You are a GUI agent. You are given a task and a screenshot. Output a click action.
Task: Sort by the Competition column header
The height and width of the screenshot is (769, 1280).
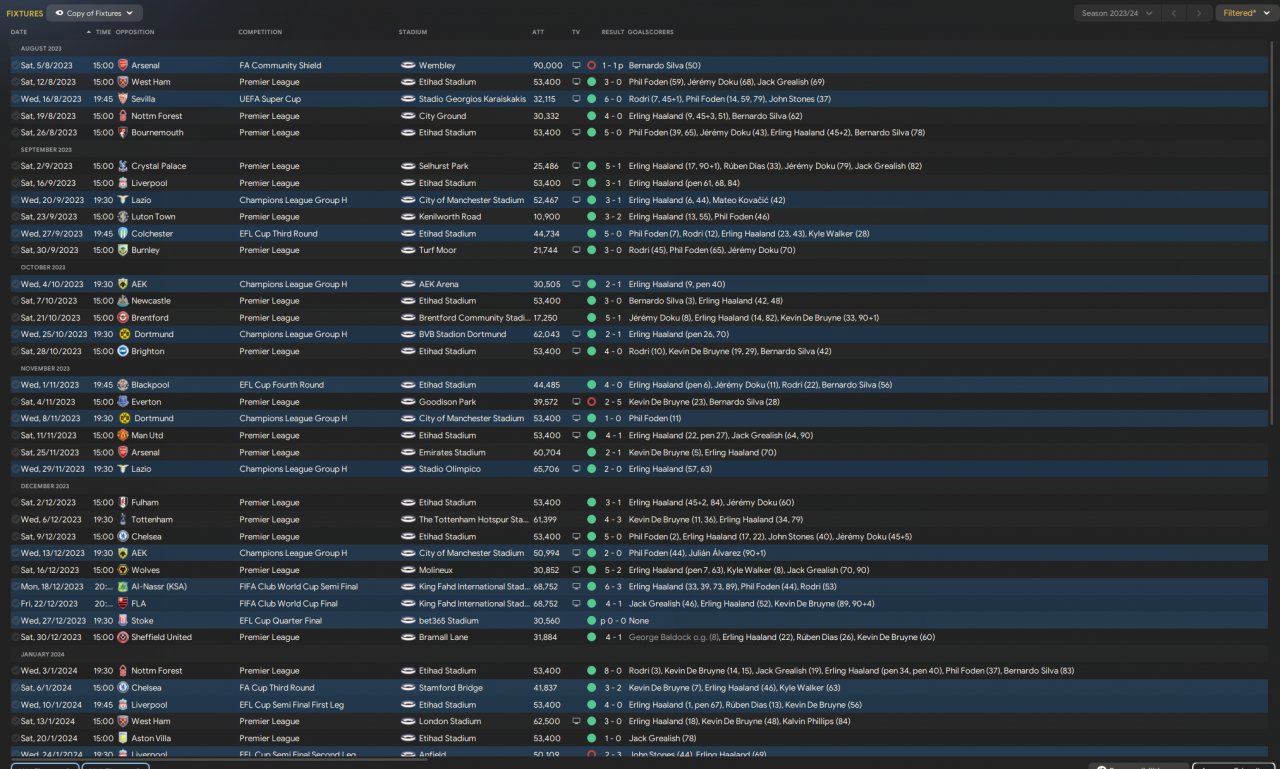pos(260,32)
